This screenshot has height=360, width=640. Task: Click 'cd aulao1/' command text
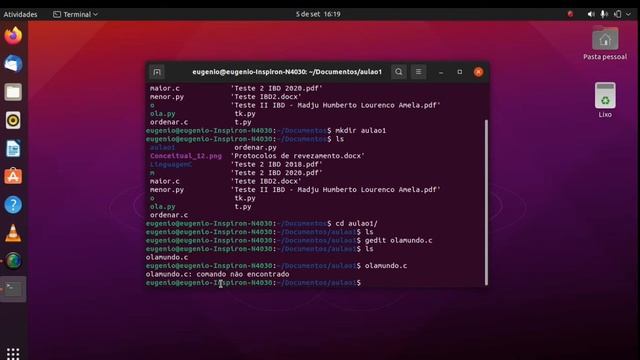[356, 224]
